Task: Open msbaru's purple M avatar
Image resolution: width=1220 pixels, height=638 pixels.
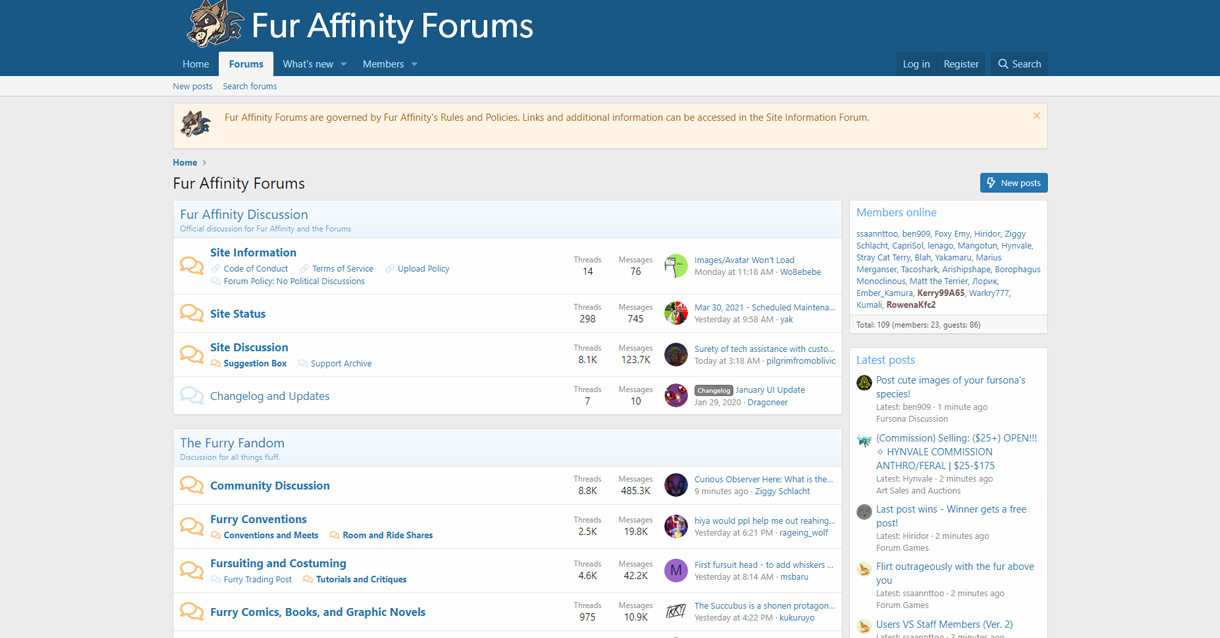Action: pos(676,570)
